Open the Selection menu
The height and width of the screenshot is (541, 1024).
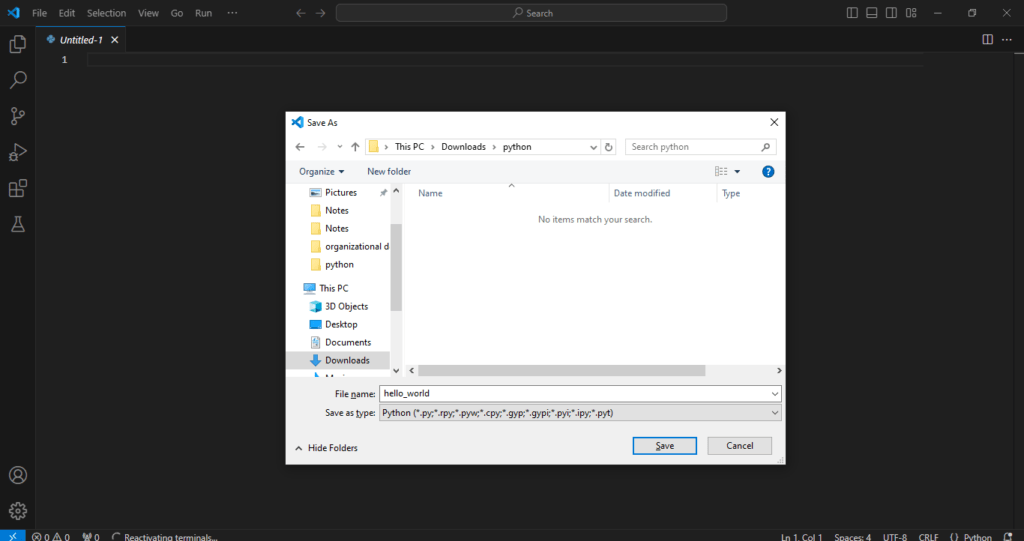tap(106, 13)
